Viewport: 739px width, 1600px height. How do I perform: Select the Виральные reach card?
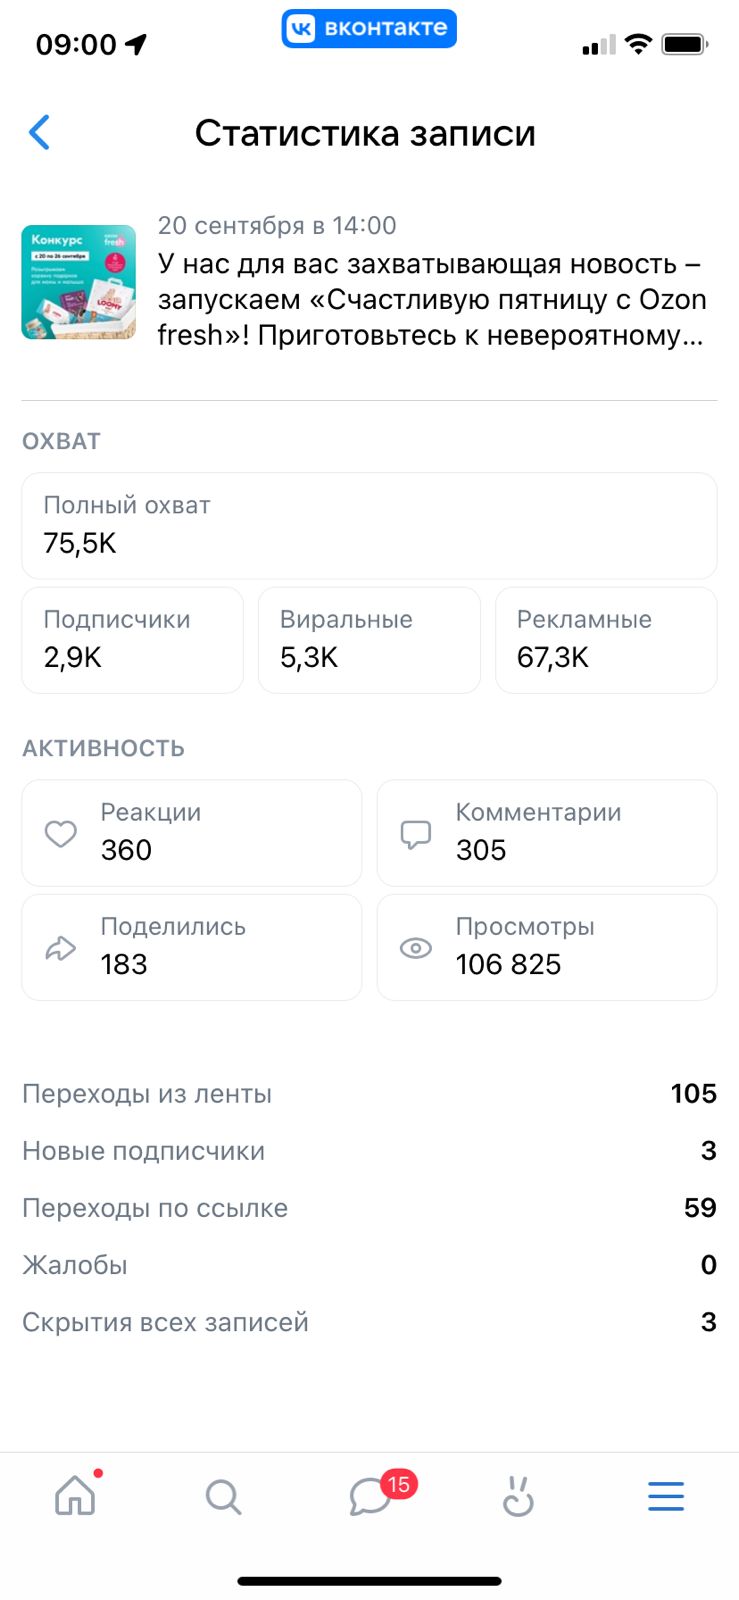coord(369,640)
